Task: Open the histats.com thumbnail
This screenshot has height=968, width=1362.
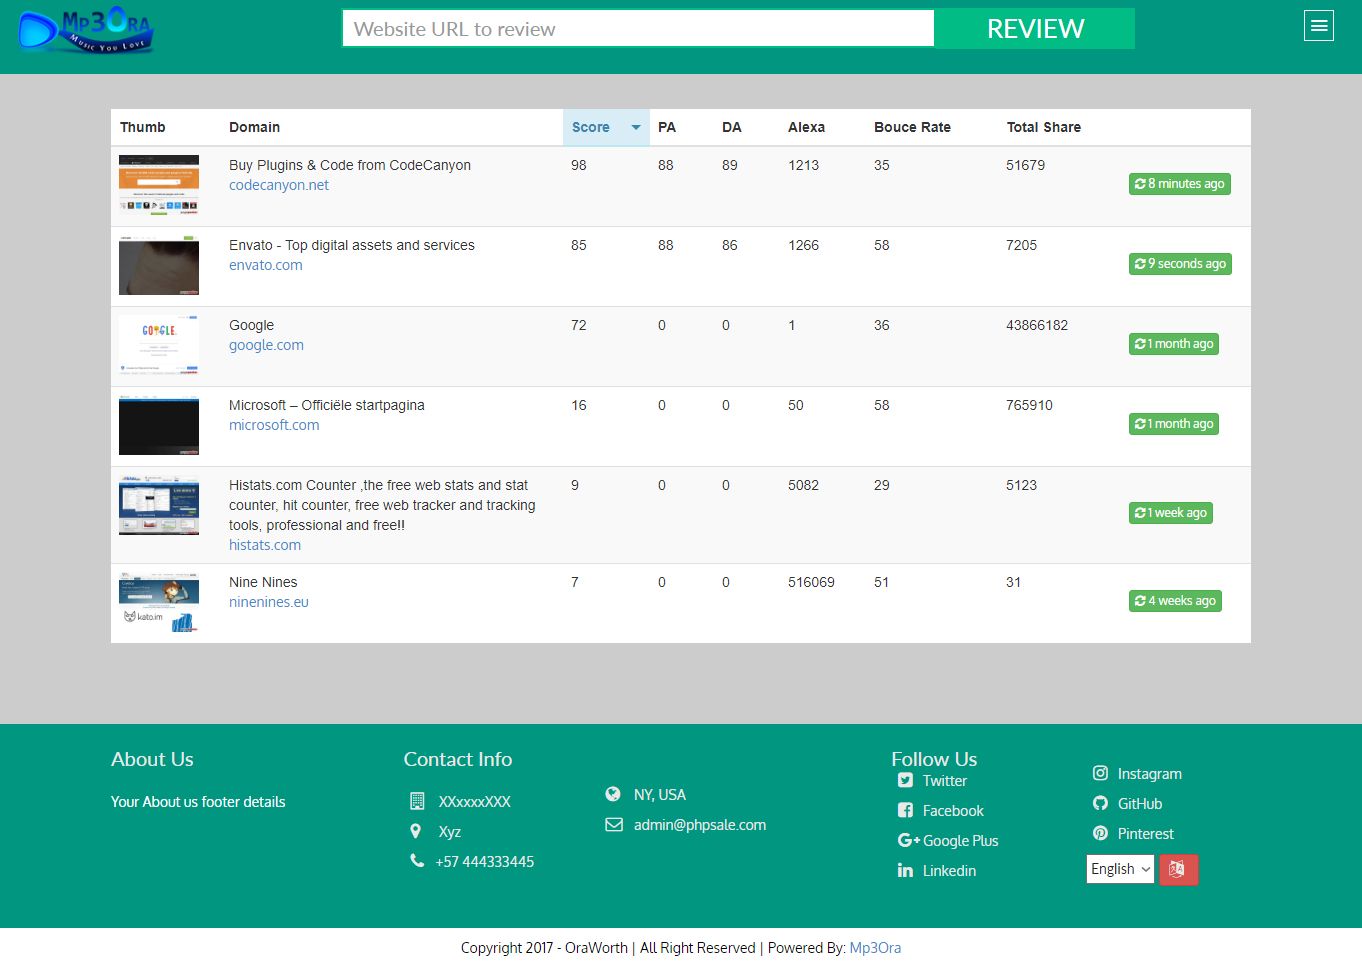Action: (x=159, y=505)
